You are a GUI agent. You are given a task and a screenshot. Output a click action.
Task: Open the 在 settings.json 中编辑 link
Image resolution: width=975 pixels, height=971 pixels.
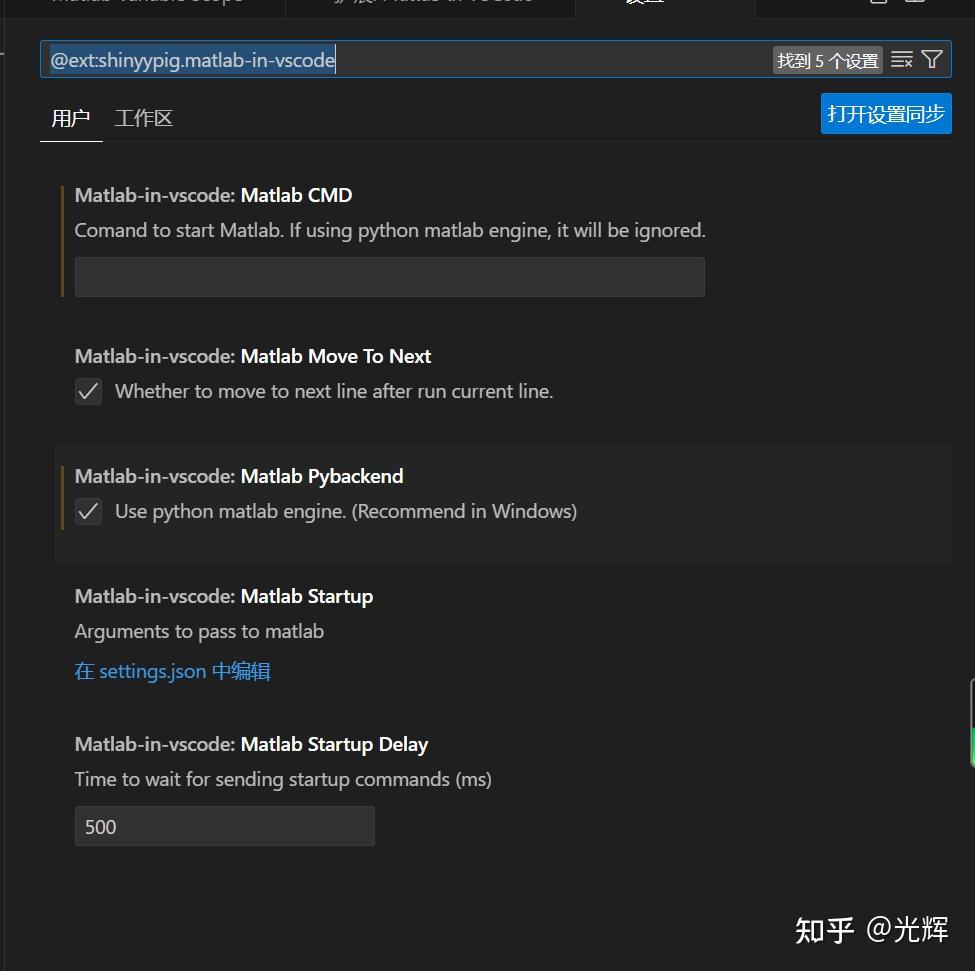(x=172, y=671)
